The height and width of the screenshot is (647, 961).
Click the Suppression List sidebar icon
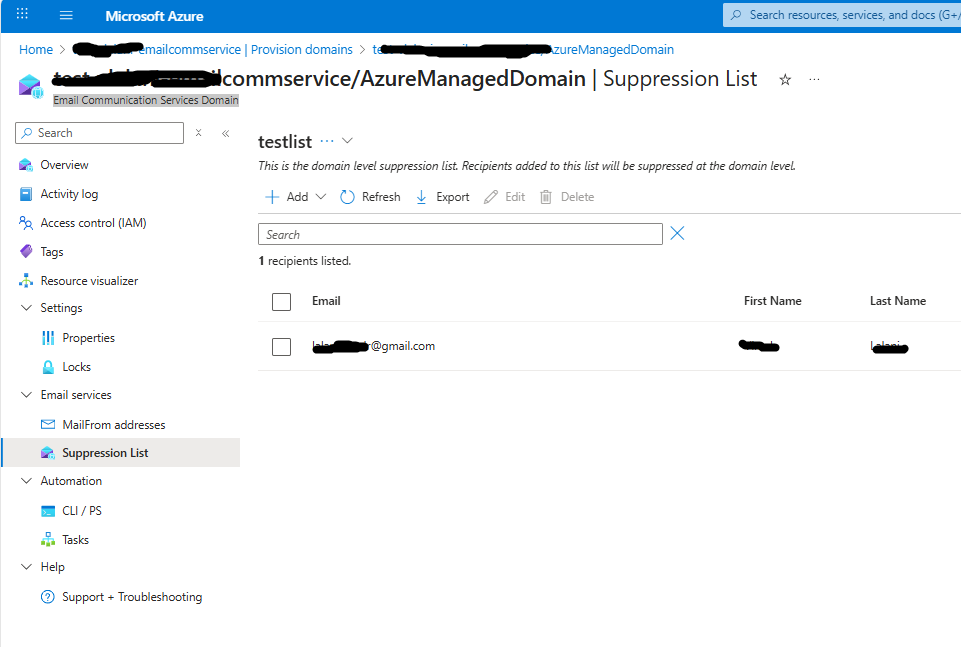[48, 453]
